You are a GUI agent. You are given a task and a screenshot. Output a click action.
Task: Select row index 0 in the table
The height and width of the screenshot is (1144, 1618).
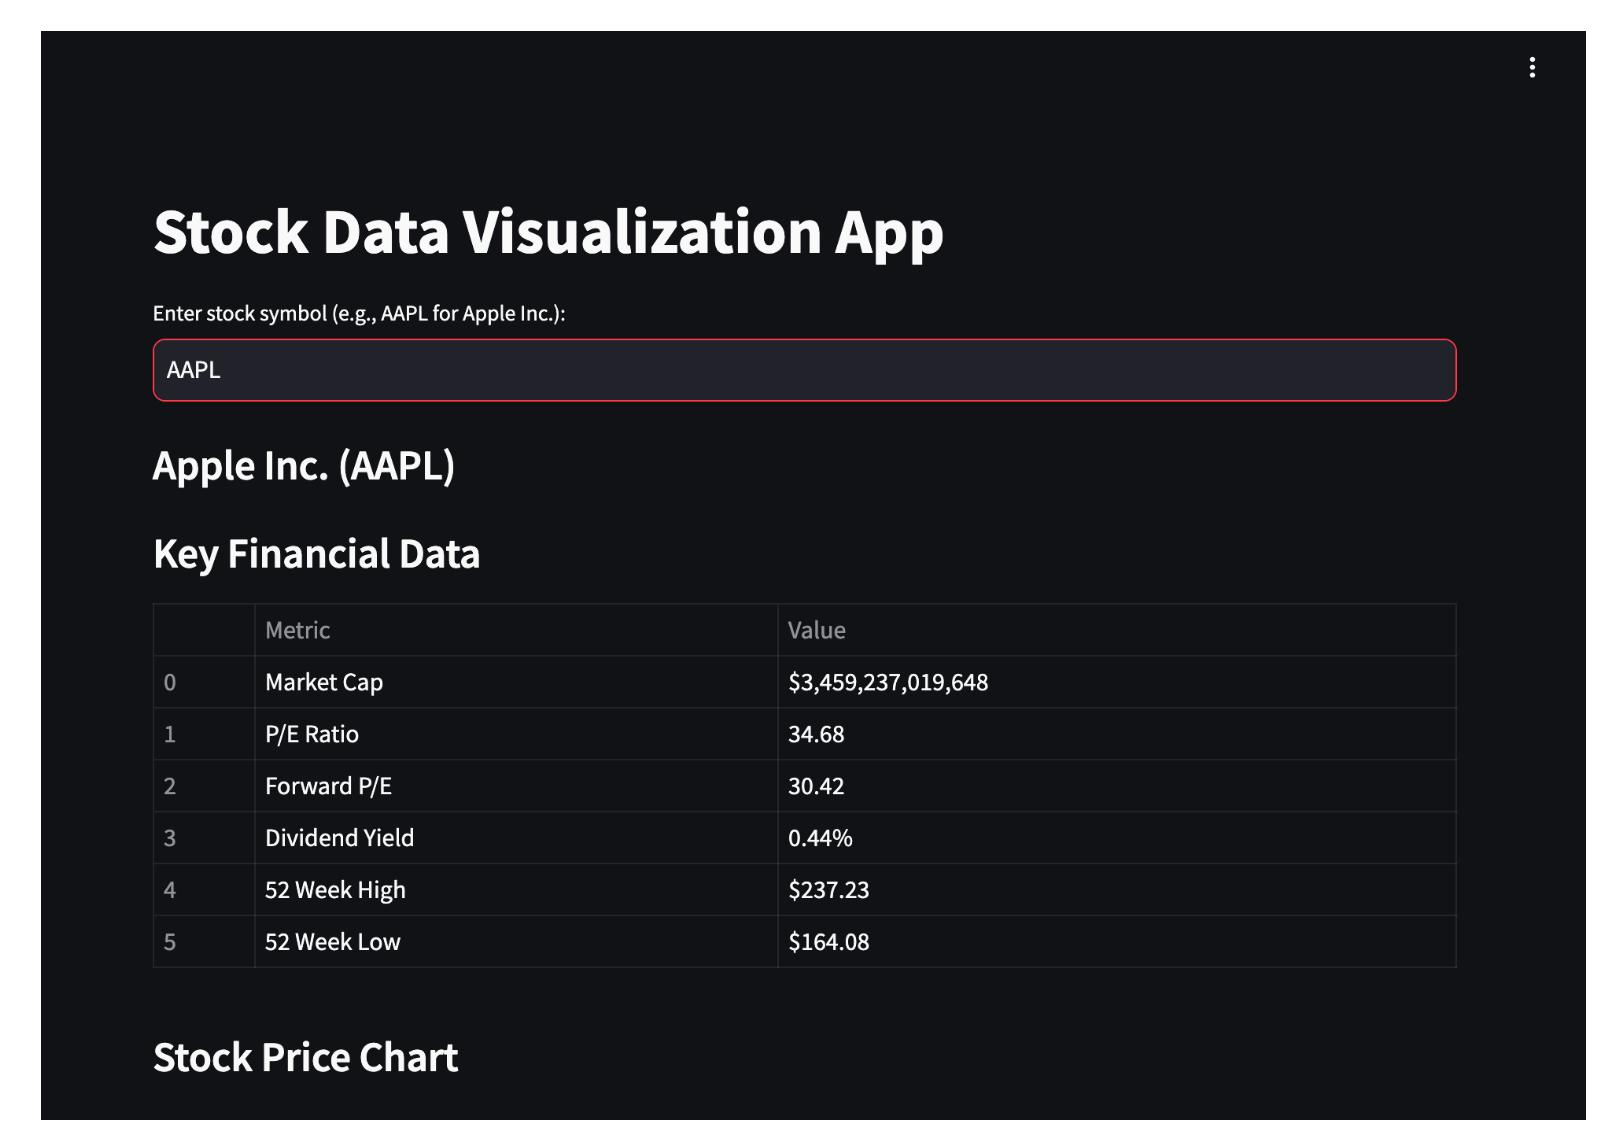(x=170, y=682)
